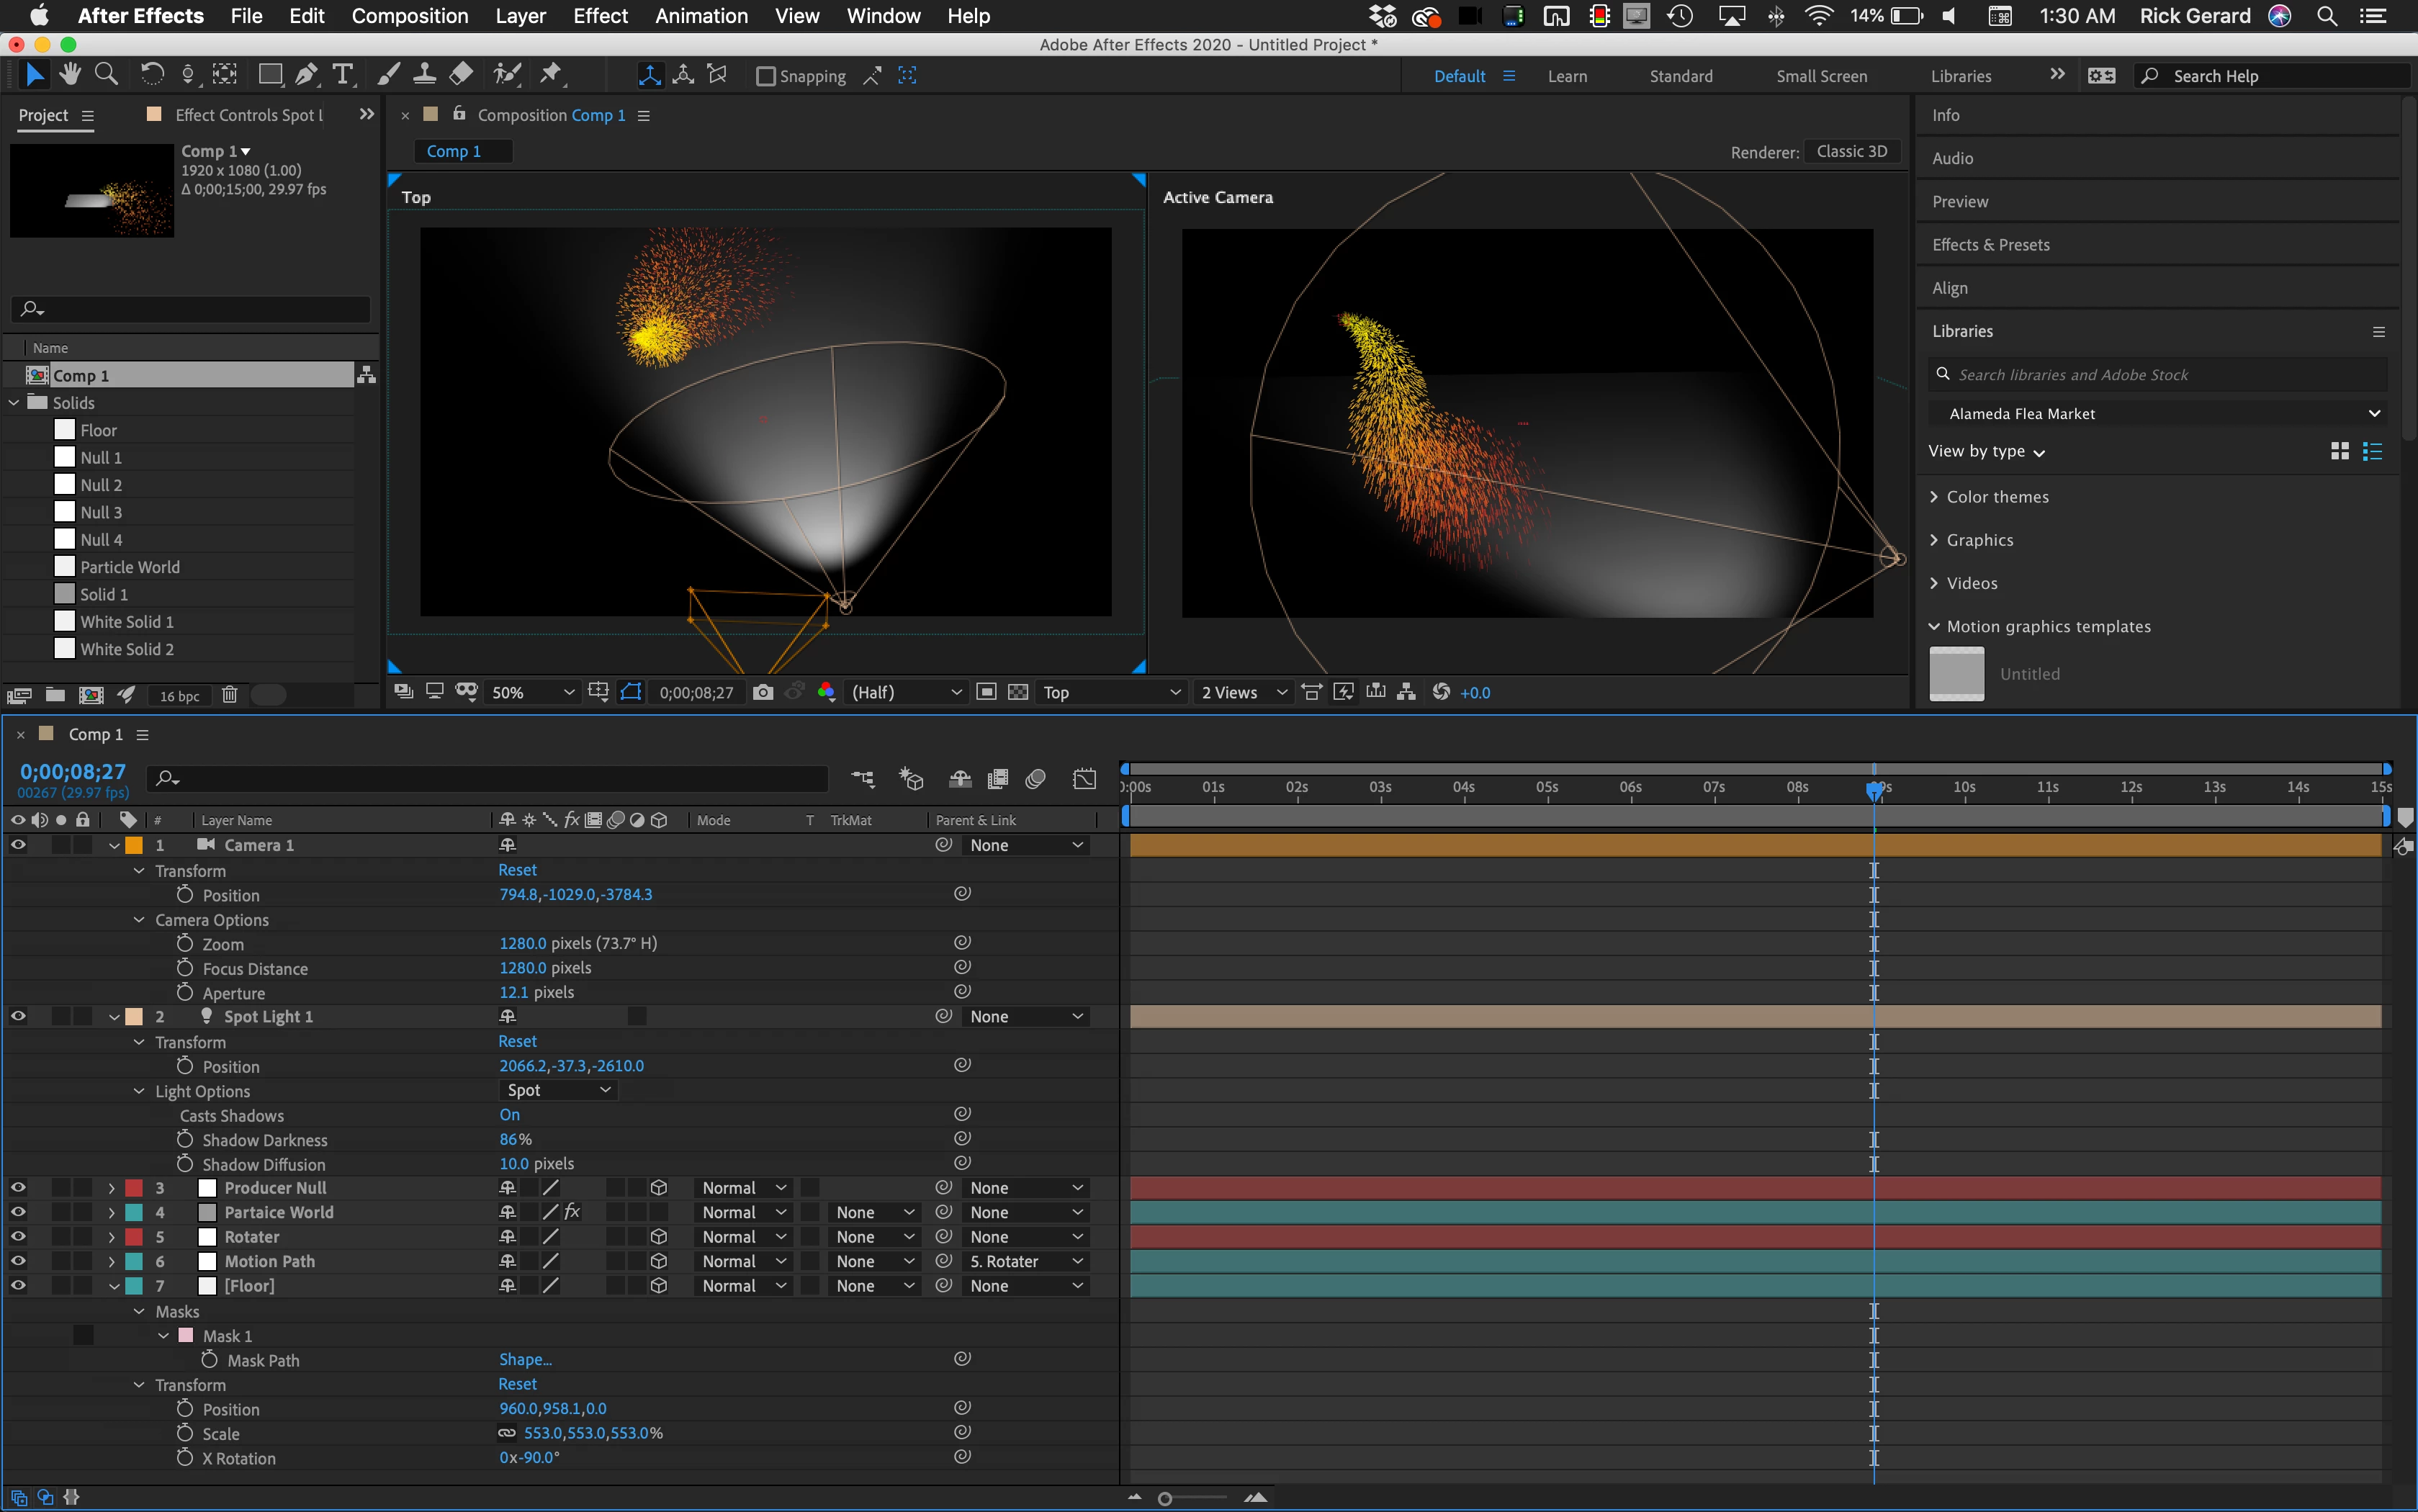Select the Zoom tool in toolbar
The image size is (2418, 1512).
pos(106,75)
